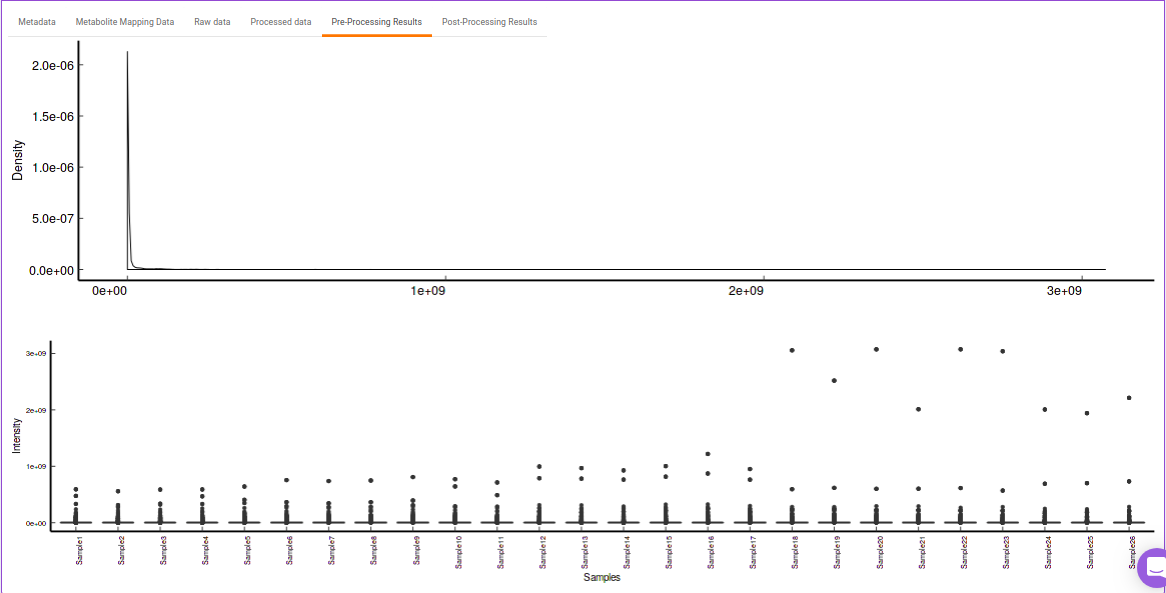Image resolution: width=1166 pixels, height=593 pixels.
Task: Click the Sample10 axis label
Action: click(458, 551)
